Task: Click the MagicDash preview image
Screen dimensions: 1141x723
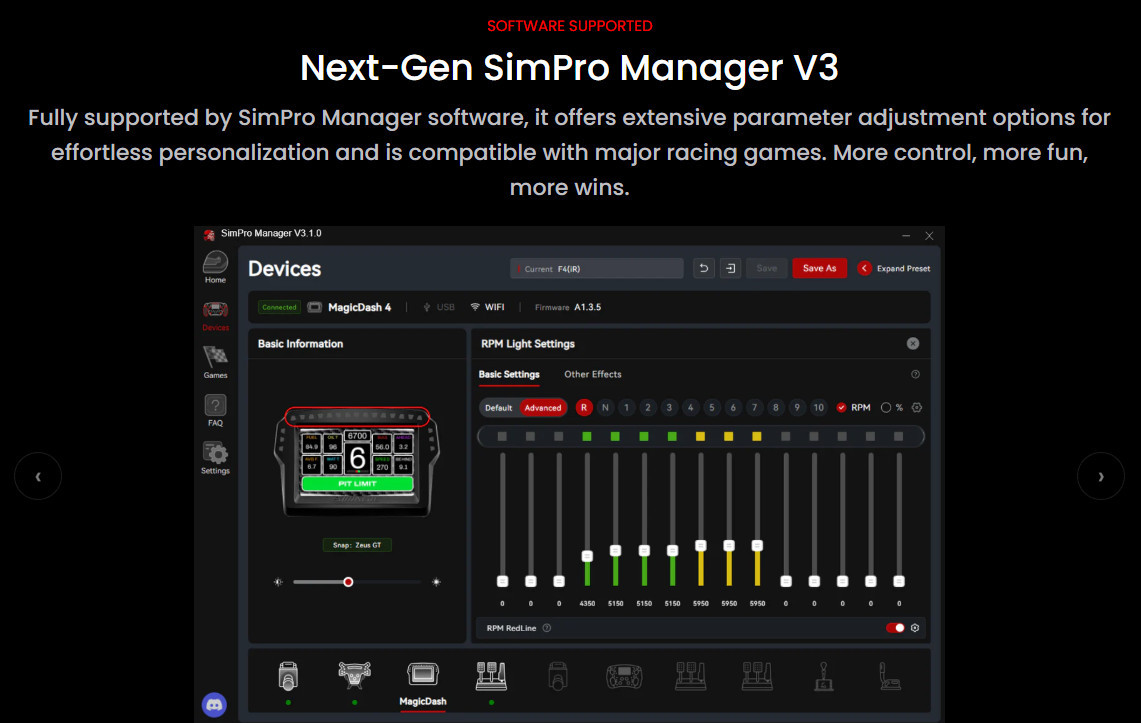Action: tap(357, 462)
